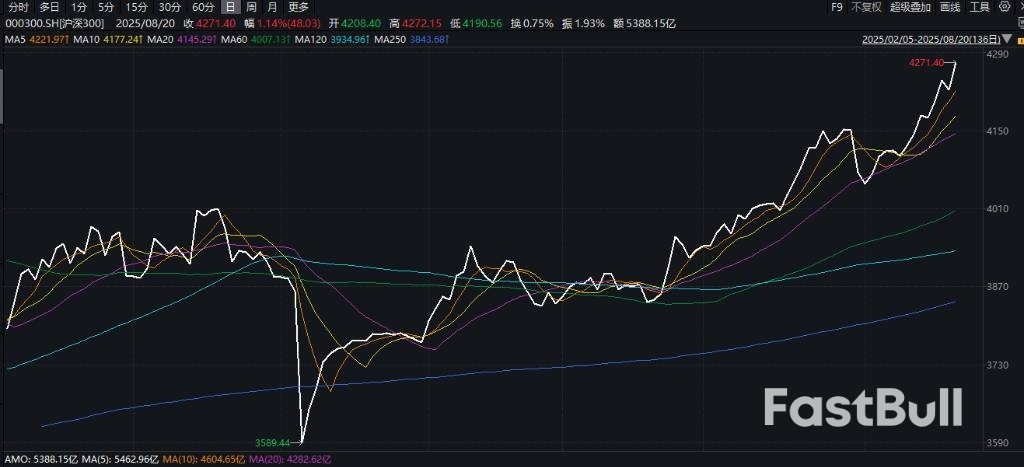This screenshot has height=467, width=1024.
Task: Expand the 更多 more periods menu
Action: pos(298,7)
